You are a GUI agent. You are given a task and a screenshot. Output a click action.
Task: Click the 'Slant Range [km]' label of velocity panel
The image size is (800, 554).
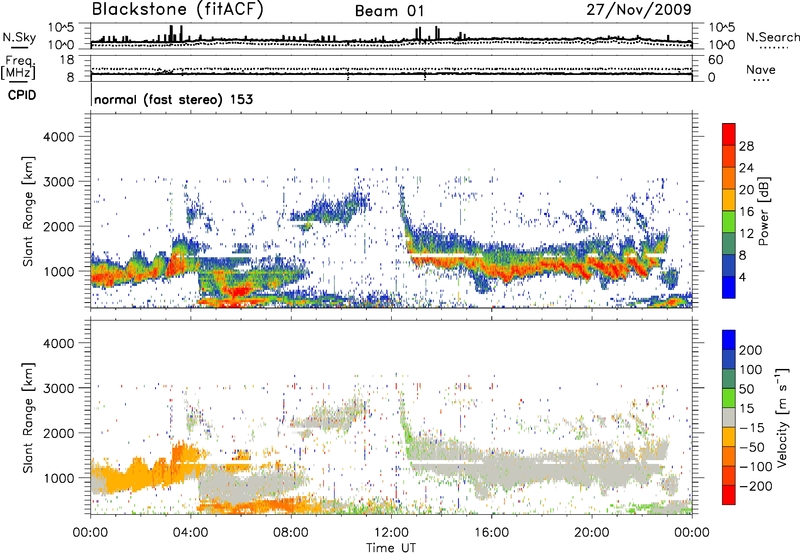click(x=28, y=417)
